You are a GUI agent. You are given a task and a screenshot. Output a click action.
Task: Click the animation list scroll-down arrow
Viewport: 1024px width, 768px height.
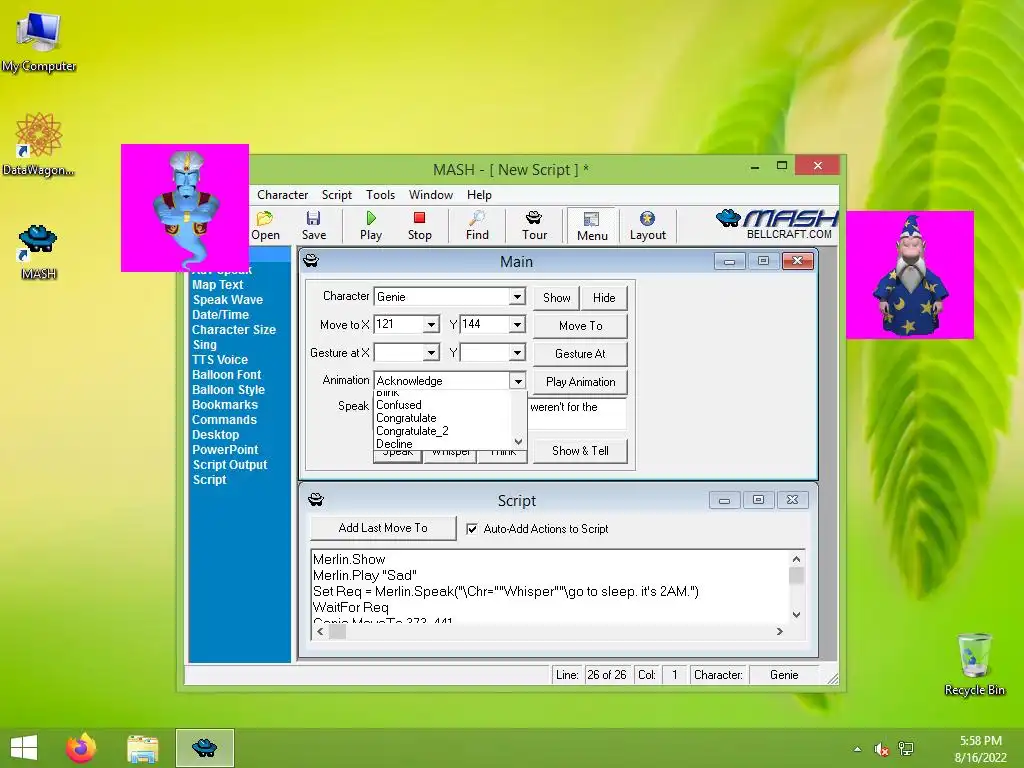519,441
